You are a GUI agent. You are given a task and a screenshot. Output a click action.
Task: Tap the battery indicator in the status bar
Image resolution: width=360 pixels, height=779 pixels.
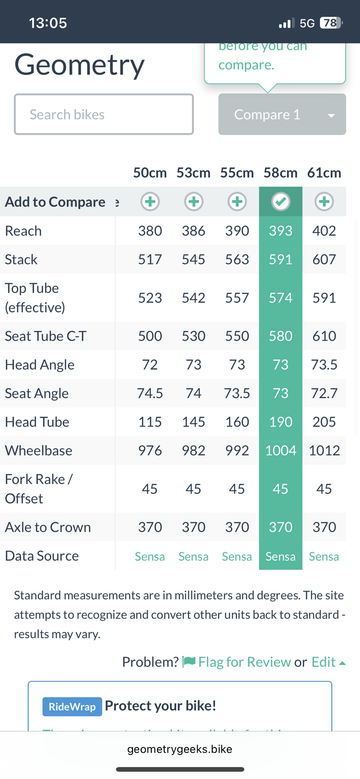click(x=331, y=23)
